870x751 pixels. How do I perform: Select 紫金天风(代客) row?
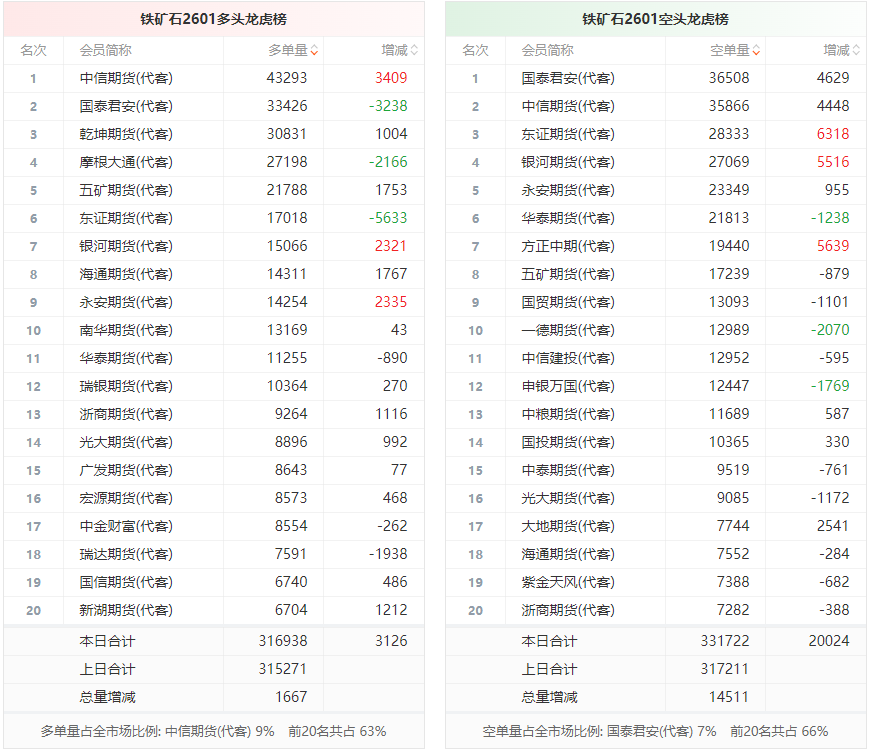(655, 582)
